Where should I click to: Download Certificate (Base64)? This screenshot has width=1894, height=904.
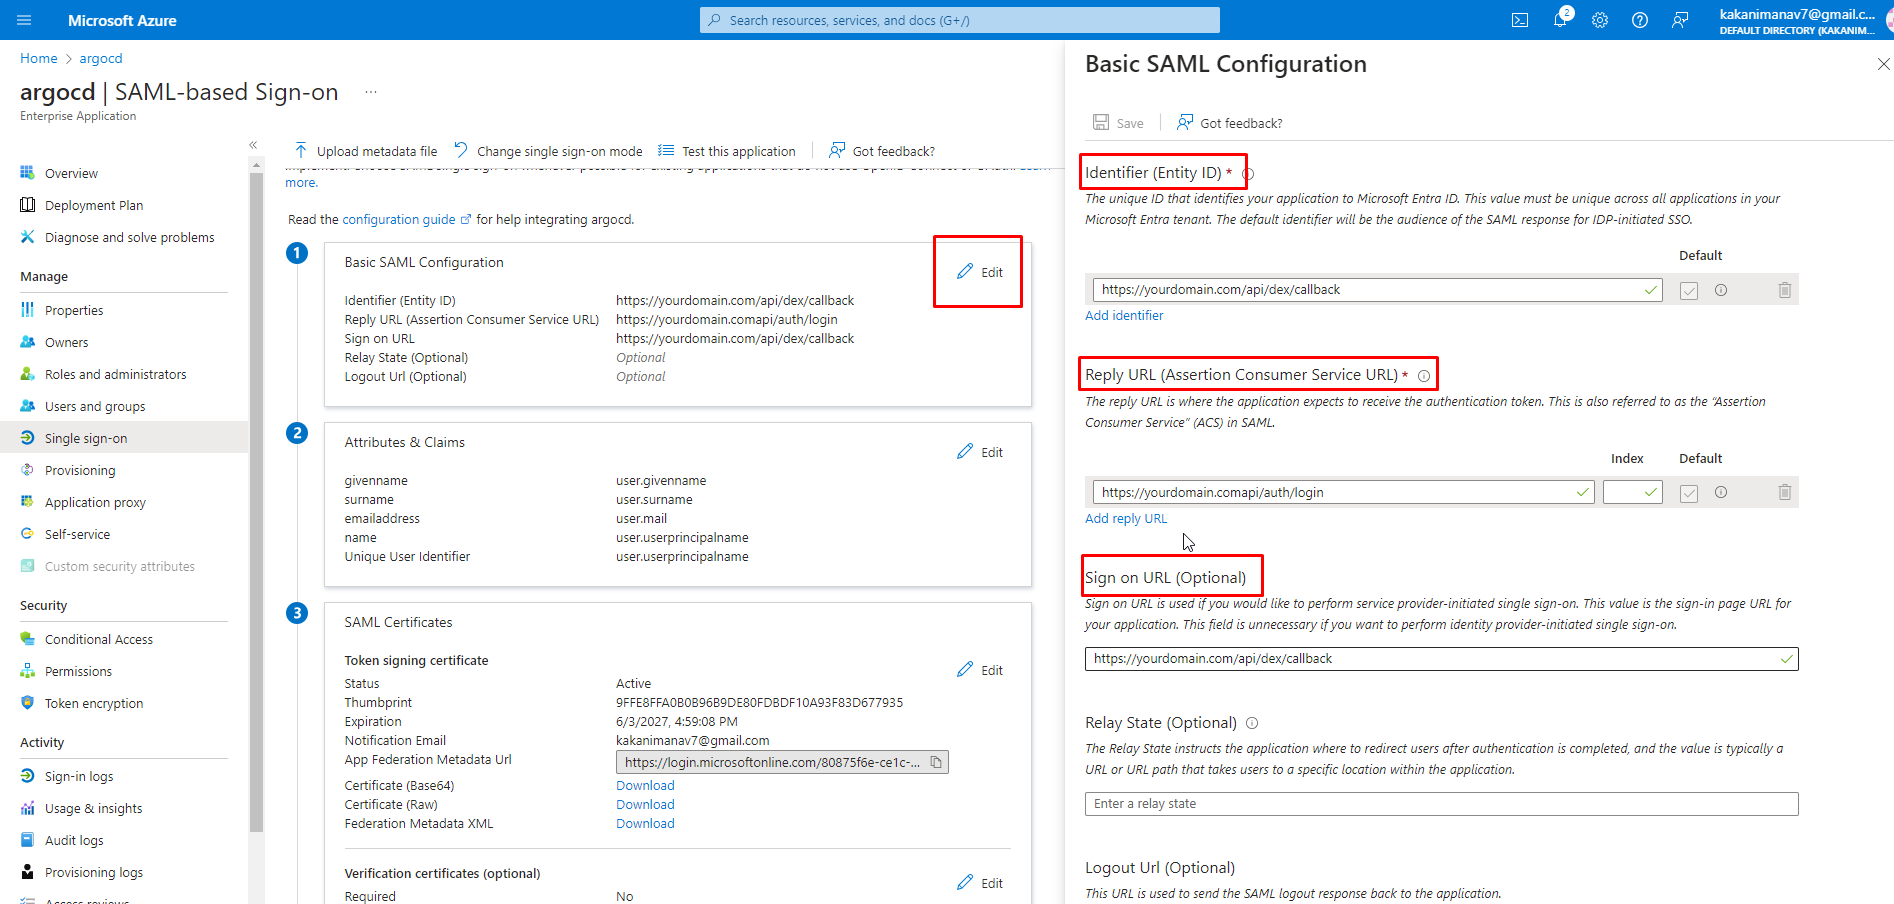(645, 785)
